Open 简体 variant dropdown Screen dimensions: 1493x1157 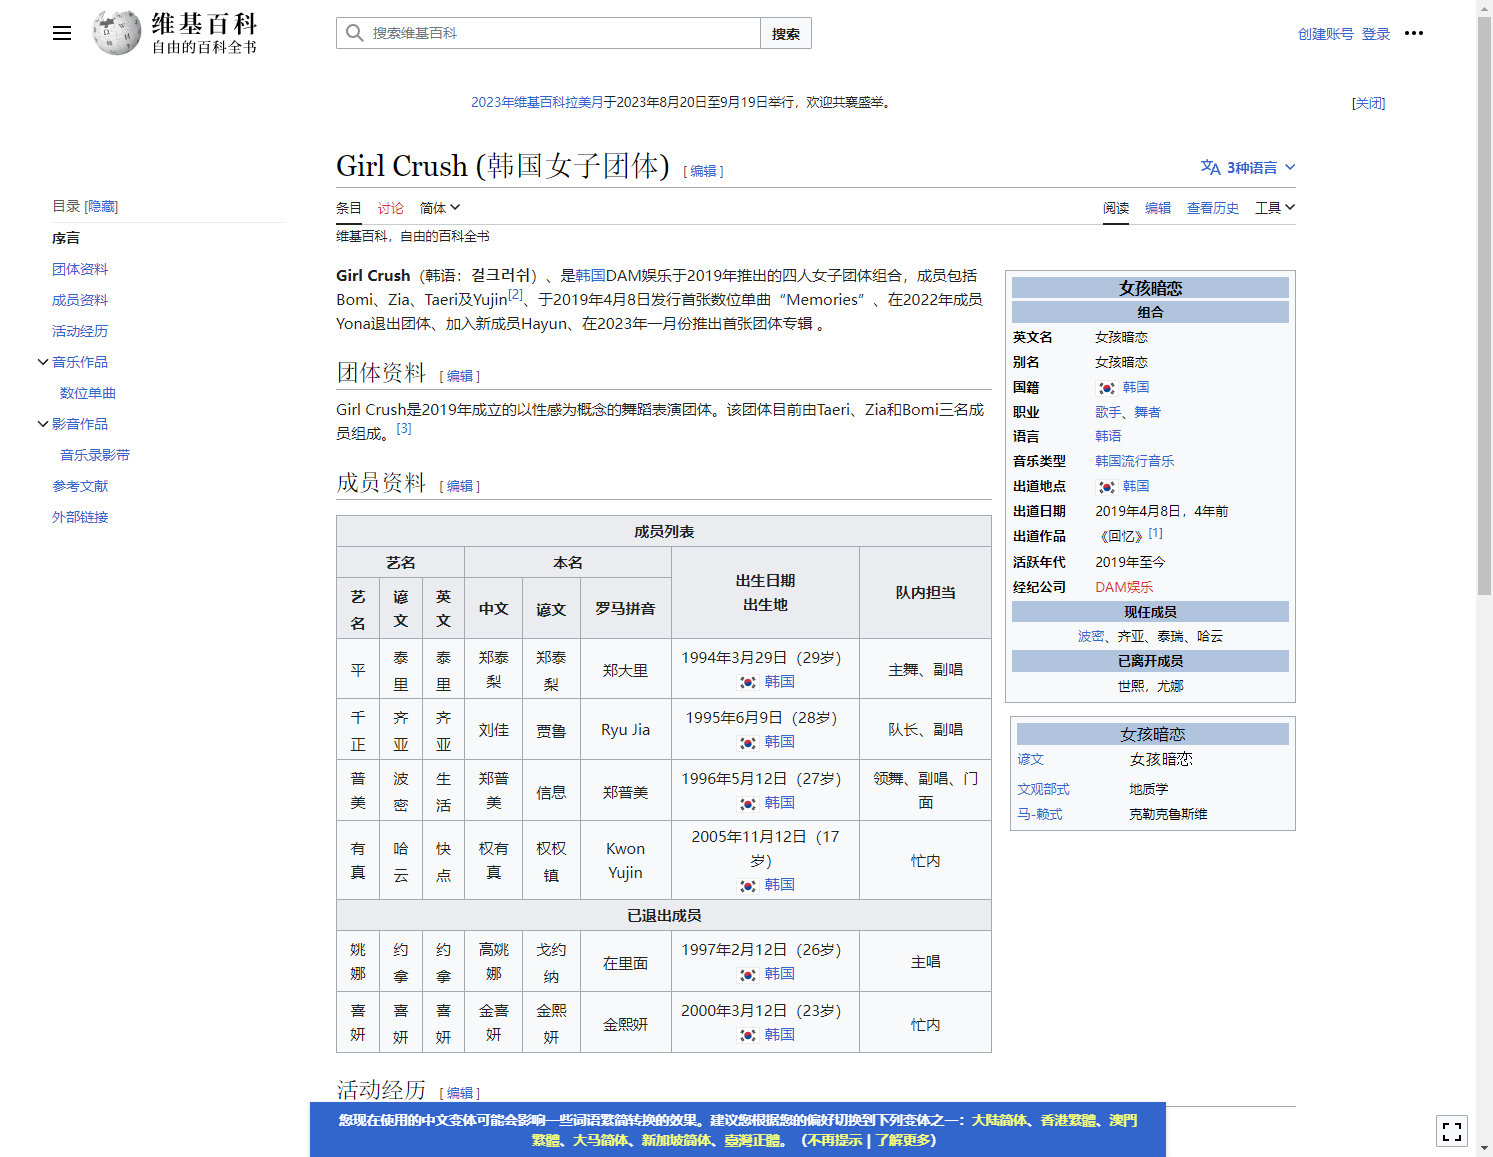(x=440, y=208)
